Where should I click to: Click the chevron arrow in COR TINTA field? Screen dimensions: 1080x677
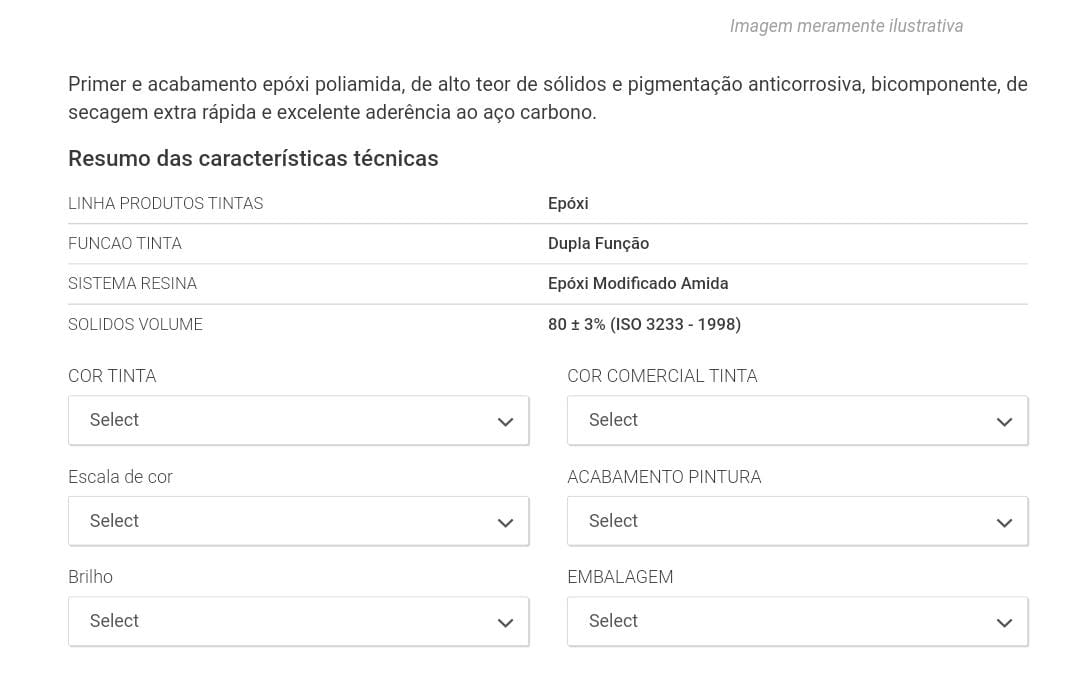505,422
